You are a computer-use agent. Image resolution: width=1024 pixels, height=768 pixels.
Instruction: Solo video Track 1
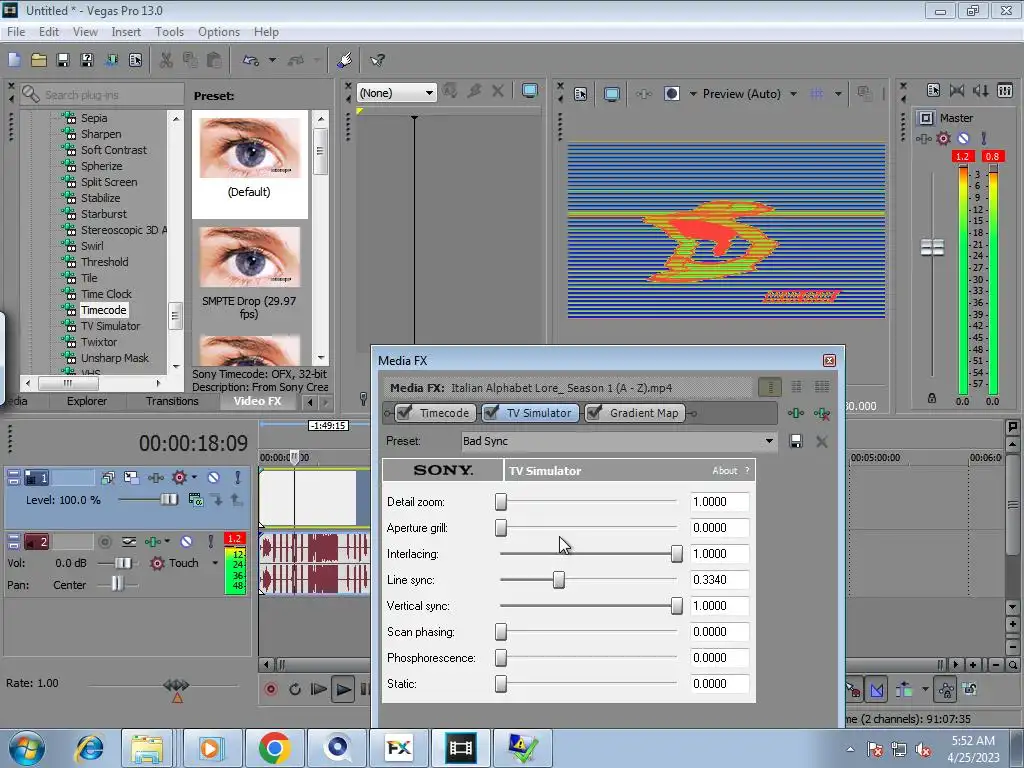coord(238,477)
